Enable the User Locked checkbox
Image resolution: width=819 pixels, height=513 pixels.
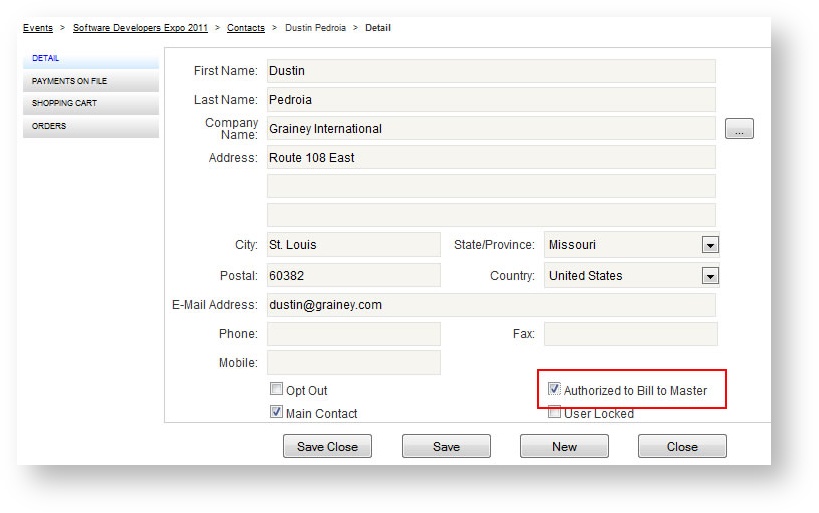(555, 412)
